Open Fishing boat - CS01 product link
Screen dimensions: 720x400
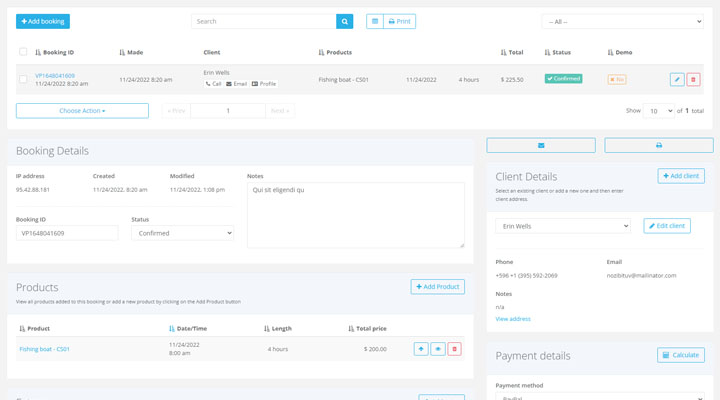point(45,349)
